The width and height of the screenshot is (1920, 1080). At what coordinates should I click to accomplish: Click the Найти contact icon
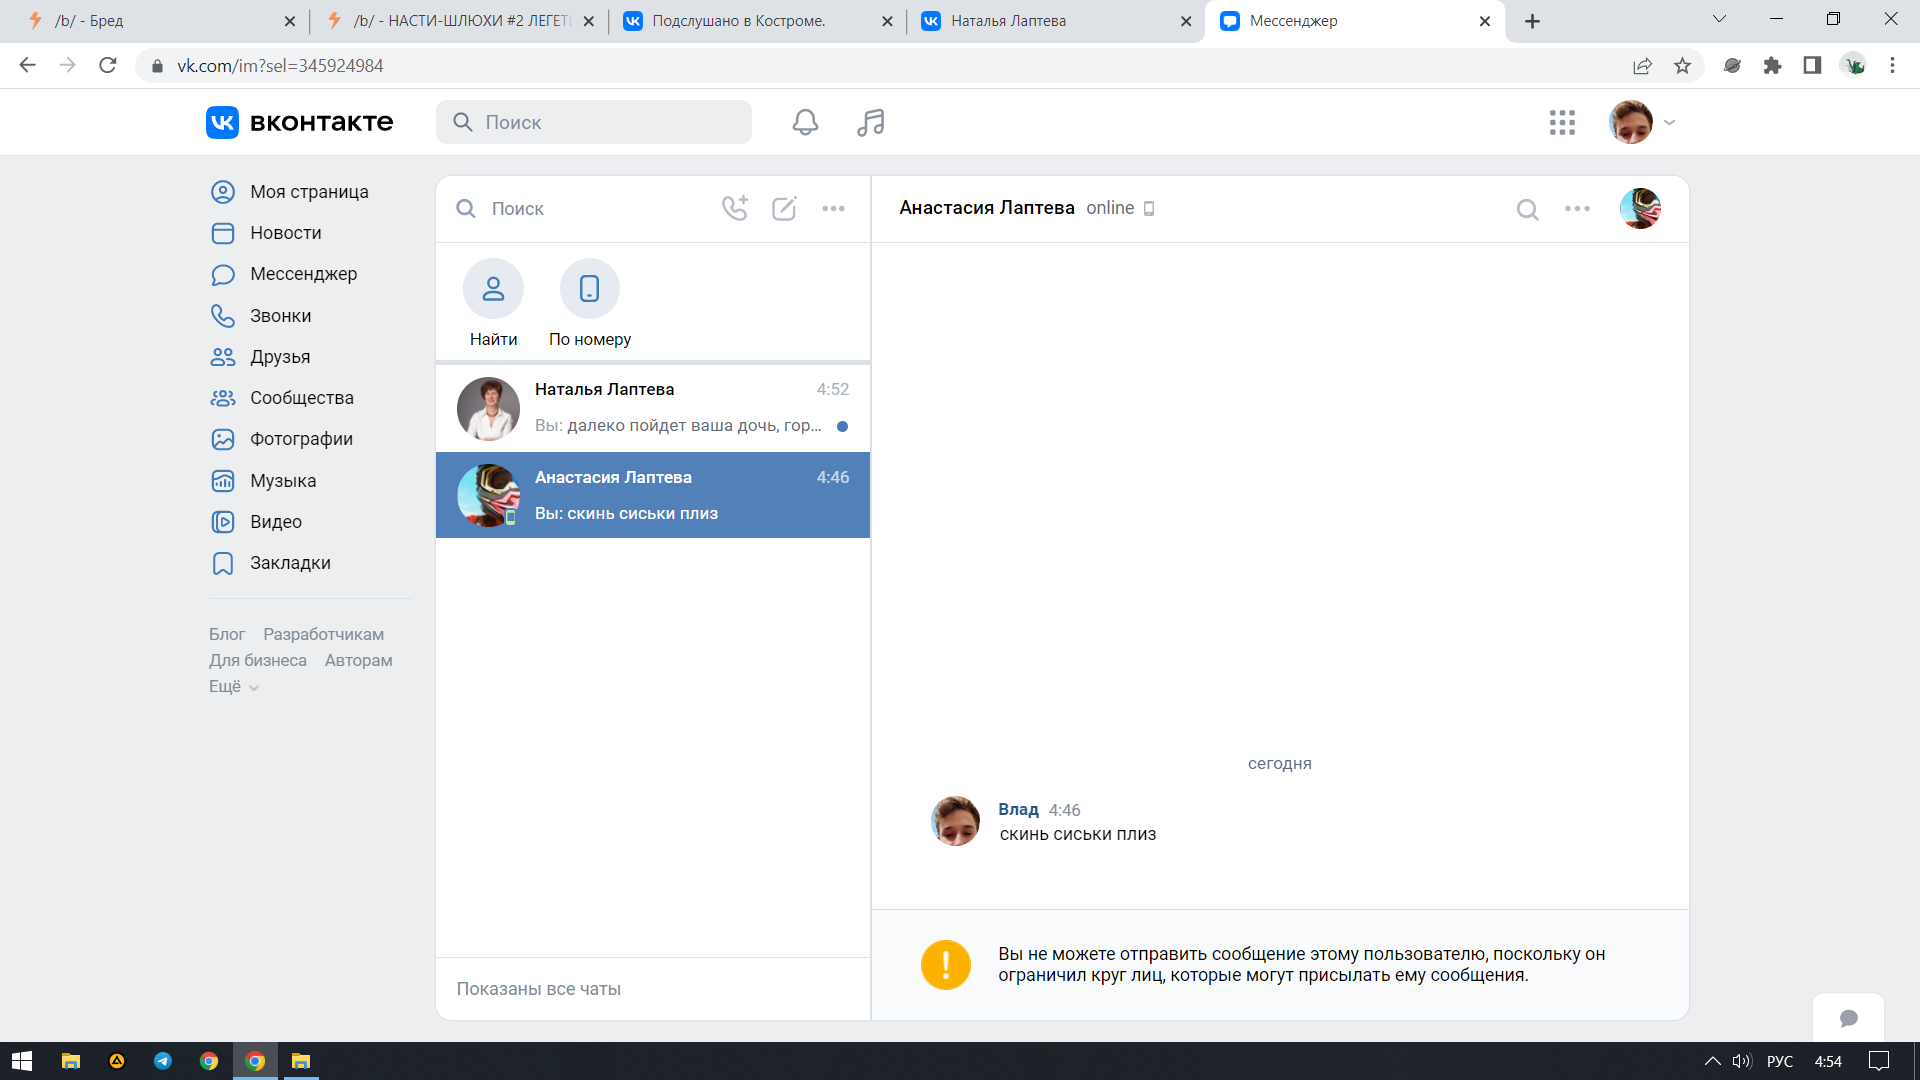[493, 289]
